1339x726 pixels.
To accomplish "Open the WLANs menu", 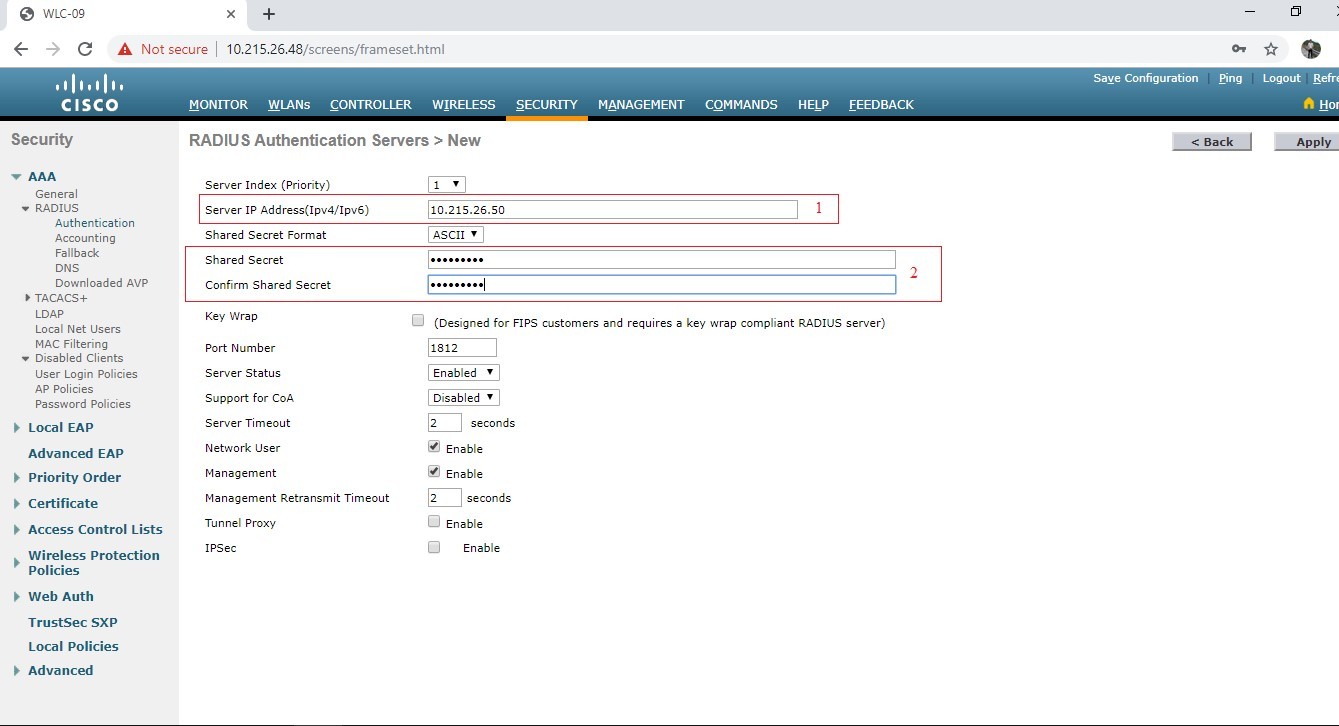I will [x=289, y=104].
